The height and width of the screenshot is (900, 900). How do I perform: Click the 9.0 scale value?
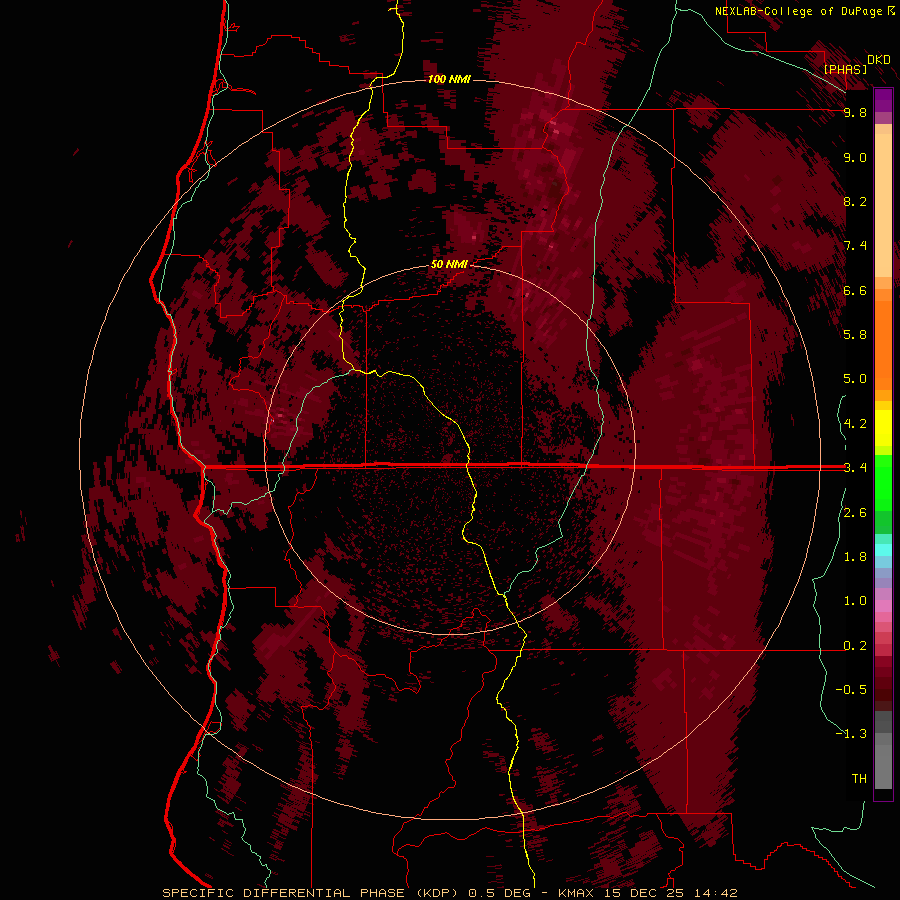pyautogui.click(x=855, y=157)
